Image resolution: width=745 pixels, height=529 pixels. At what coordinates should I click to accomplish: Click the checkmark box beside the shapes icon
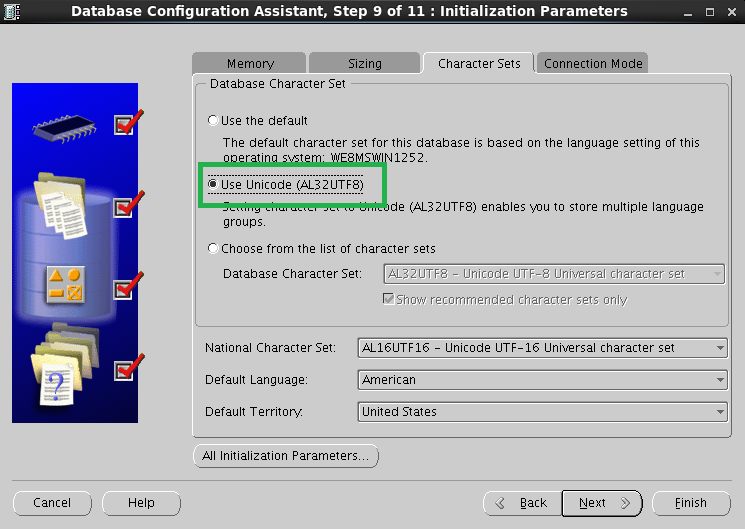coord(124,289)
